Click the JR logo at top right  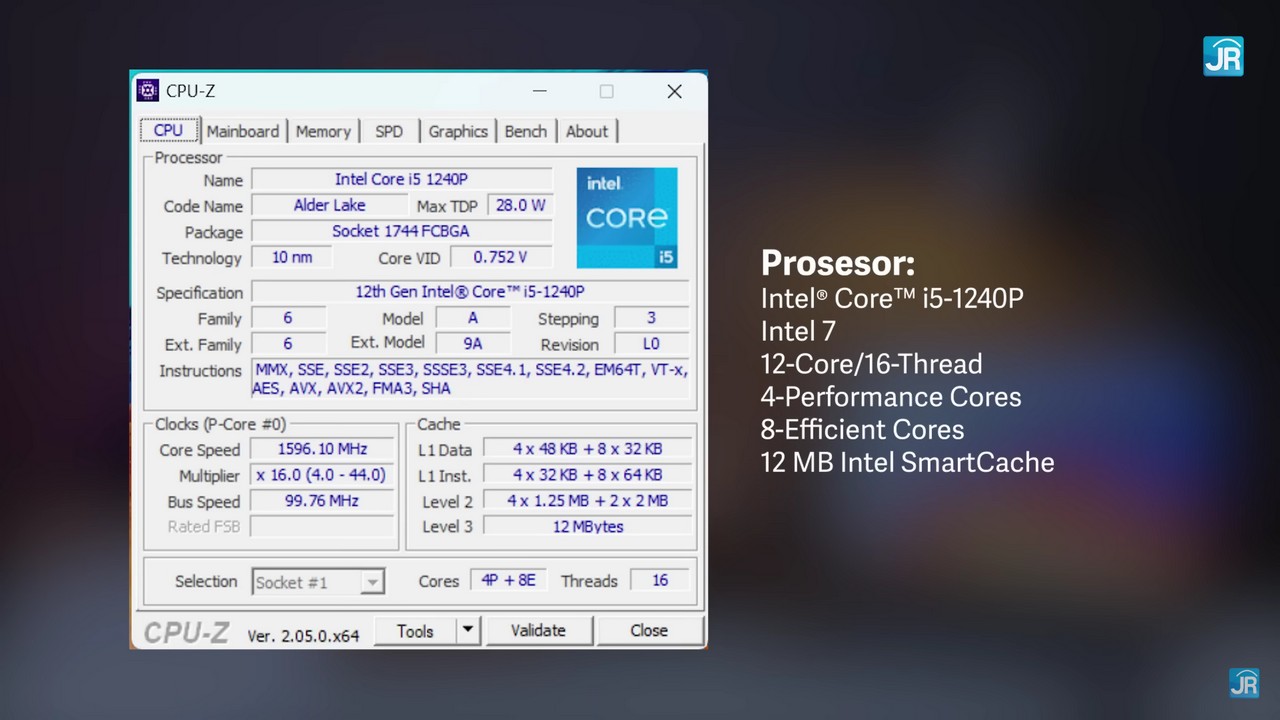click(x=1223, y=56)
